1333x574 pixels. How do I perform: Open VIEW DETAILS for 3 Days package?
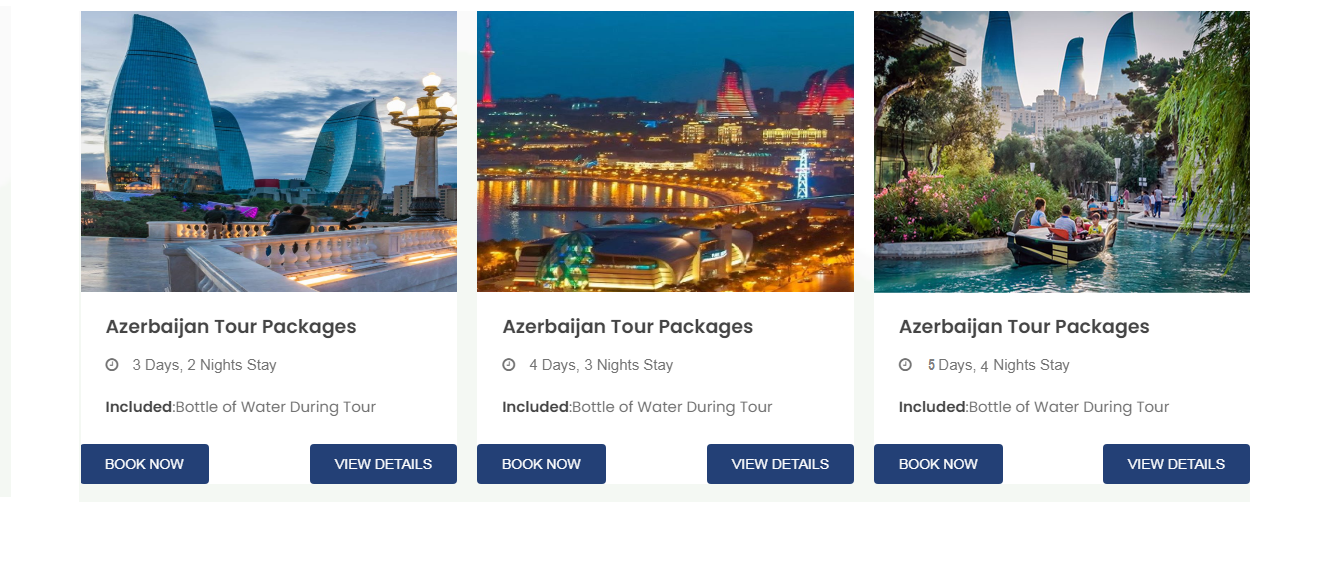(x=383, y=464)
